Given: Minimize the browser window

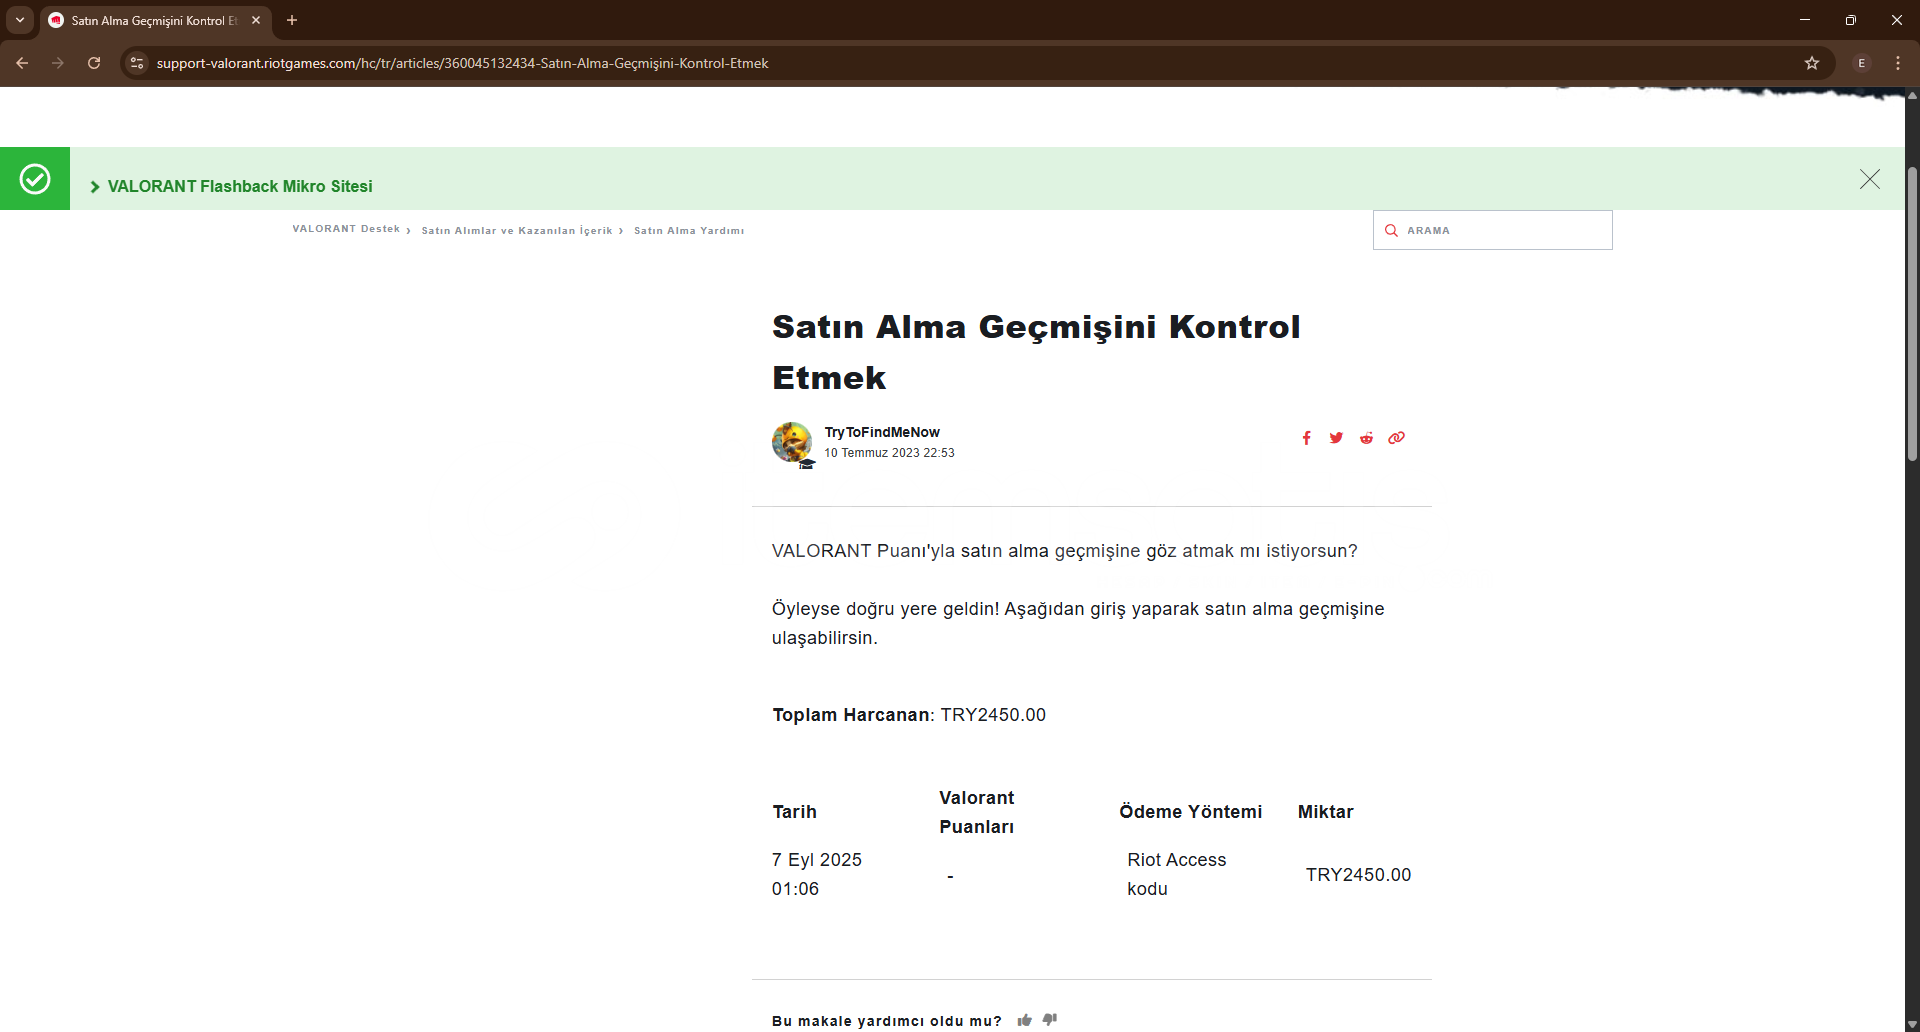Looking at the screenshot, I should click(1805, 20).
